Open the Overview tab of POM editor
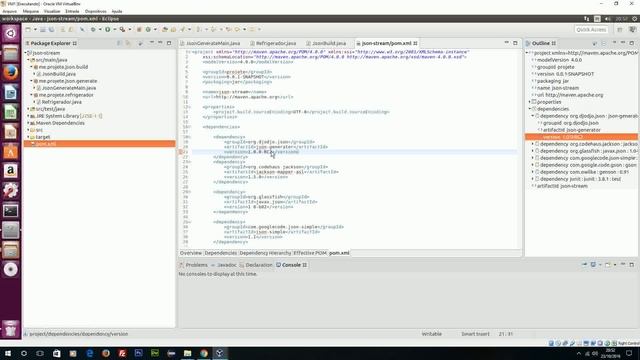 tap(191, 253)
